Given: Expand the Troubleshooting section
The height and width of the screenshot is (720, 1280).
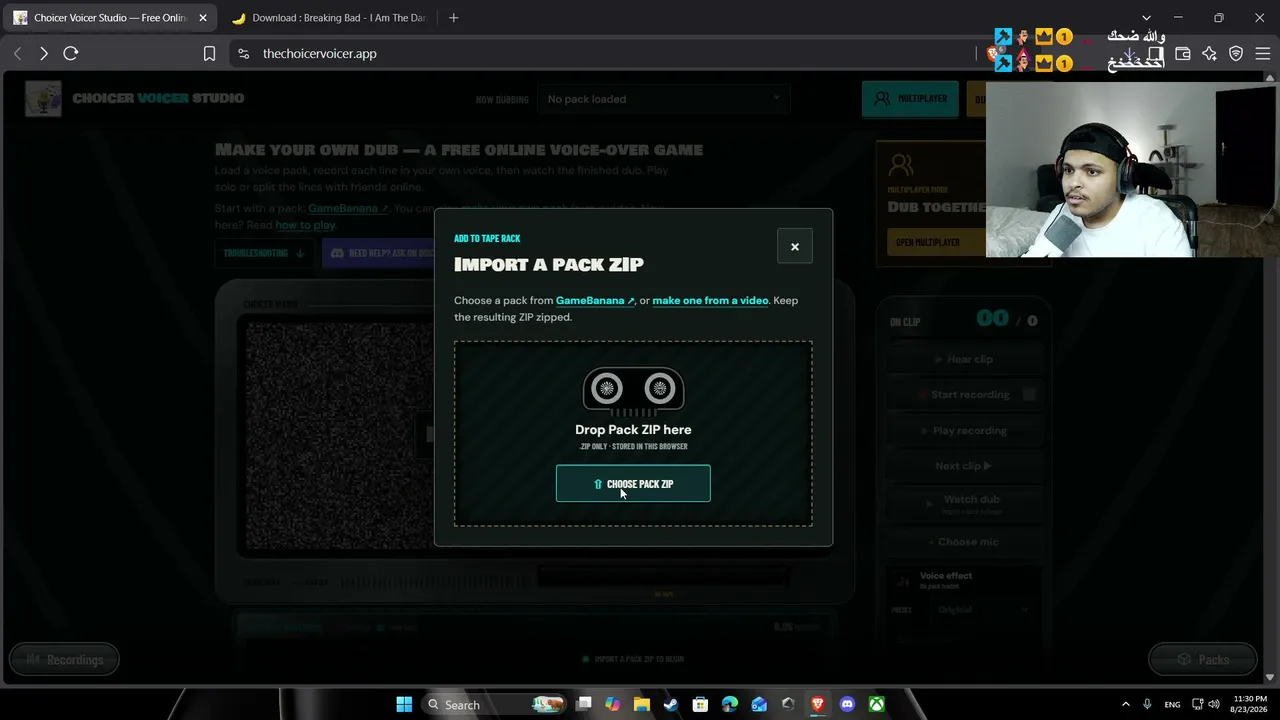Looking at the screenshot, I should pos(264,253).
